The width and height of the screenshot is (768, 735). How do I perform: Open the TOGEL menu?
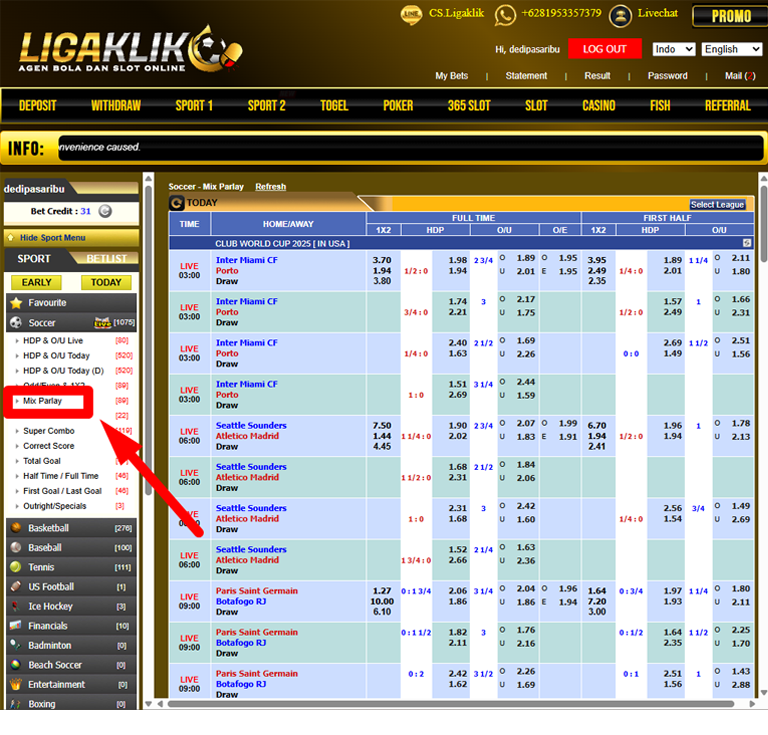click(334, 106)
